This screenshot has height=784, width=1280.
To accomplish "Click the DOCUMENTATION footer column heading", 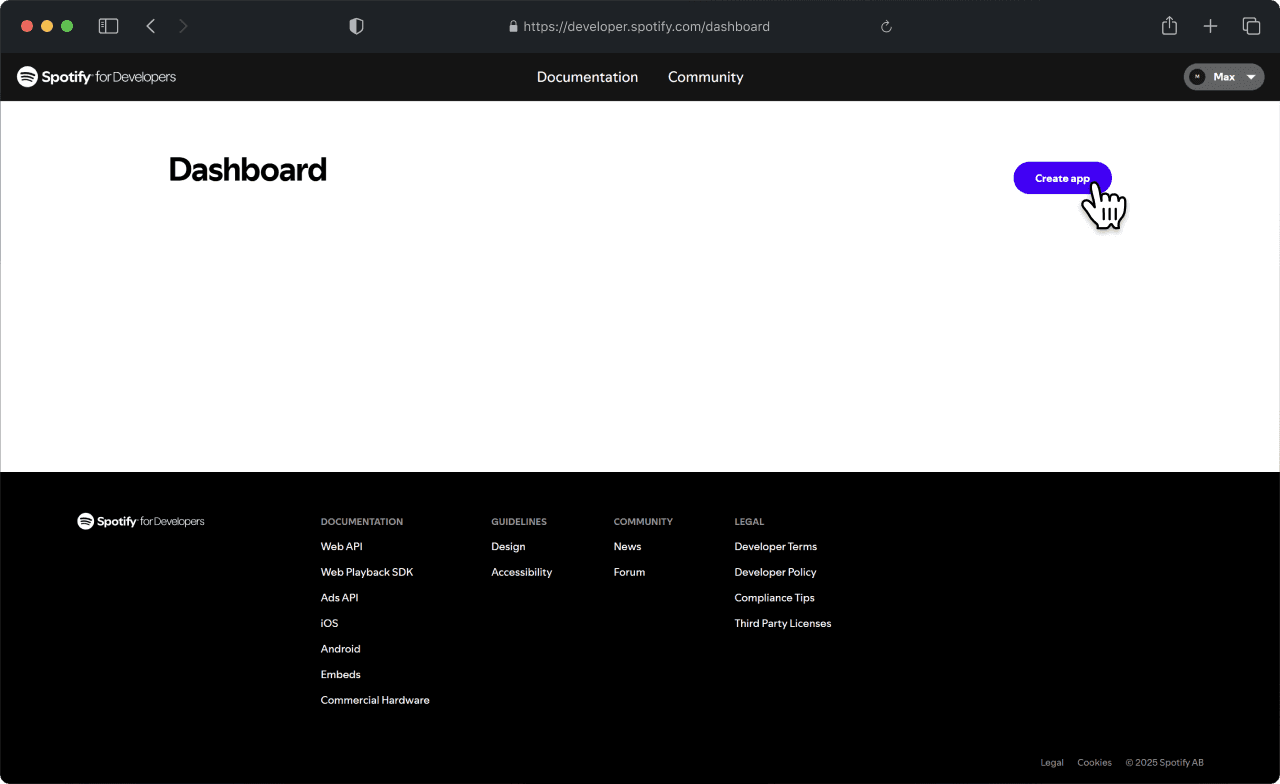I will click(x=362, y=522).
